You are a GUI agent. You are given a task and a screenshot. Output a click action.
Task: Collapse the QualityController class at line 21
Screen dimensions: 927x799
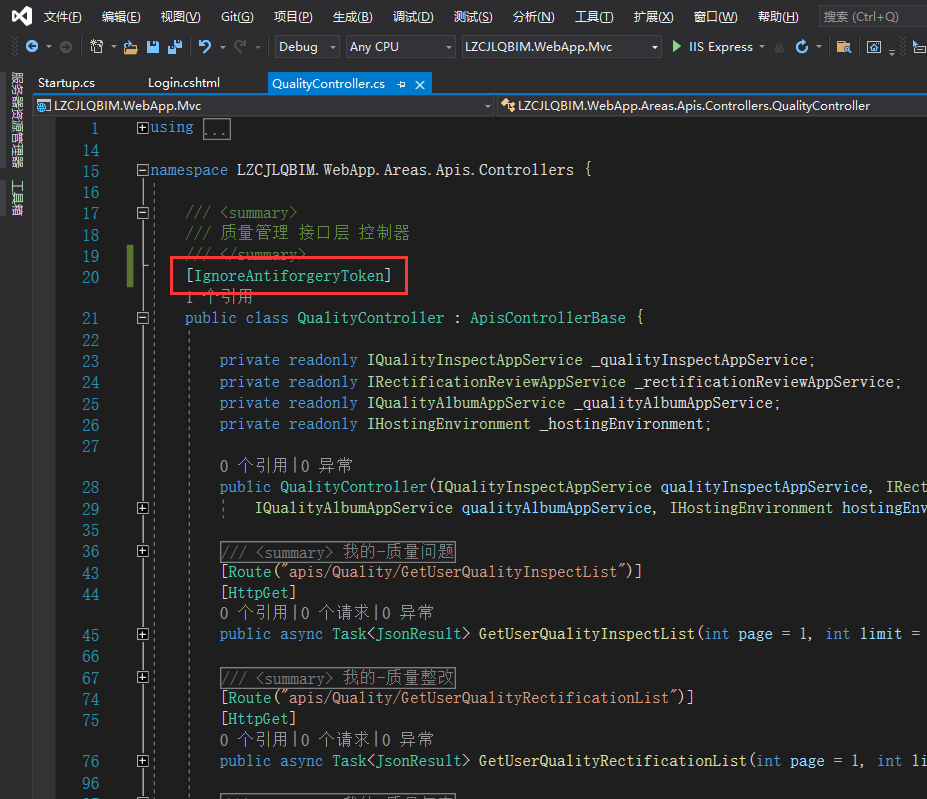[142, 318]
